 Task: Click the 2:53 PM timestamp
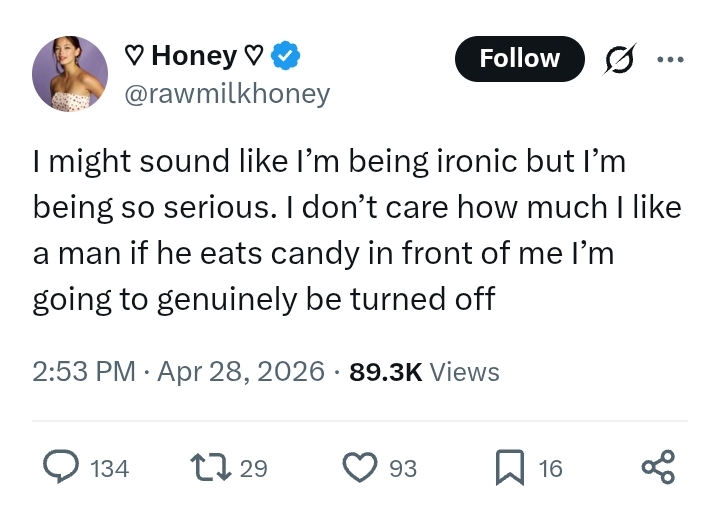[x=83, y=372]
